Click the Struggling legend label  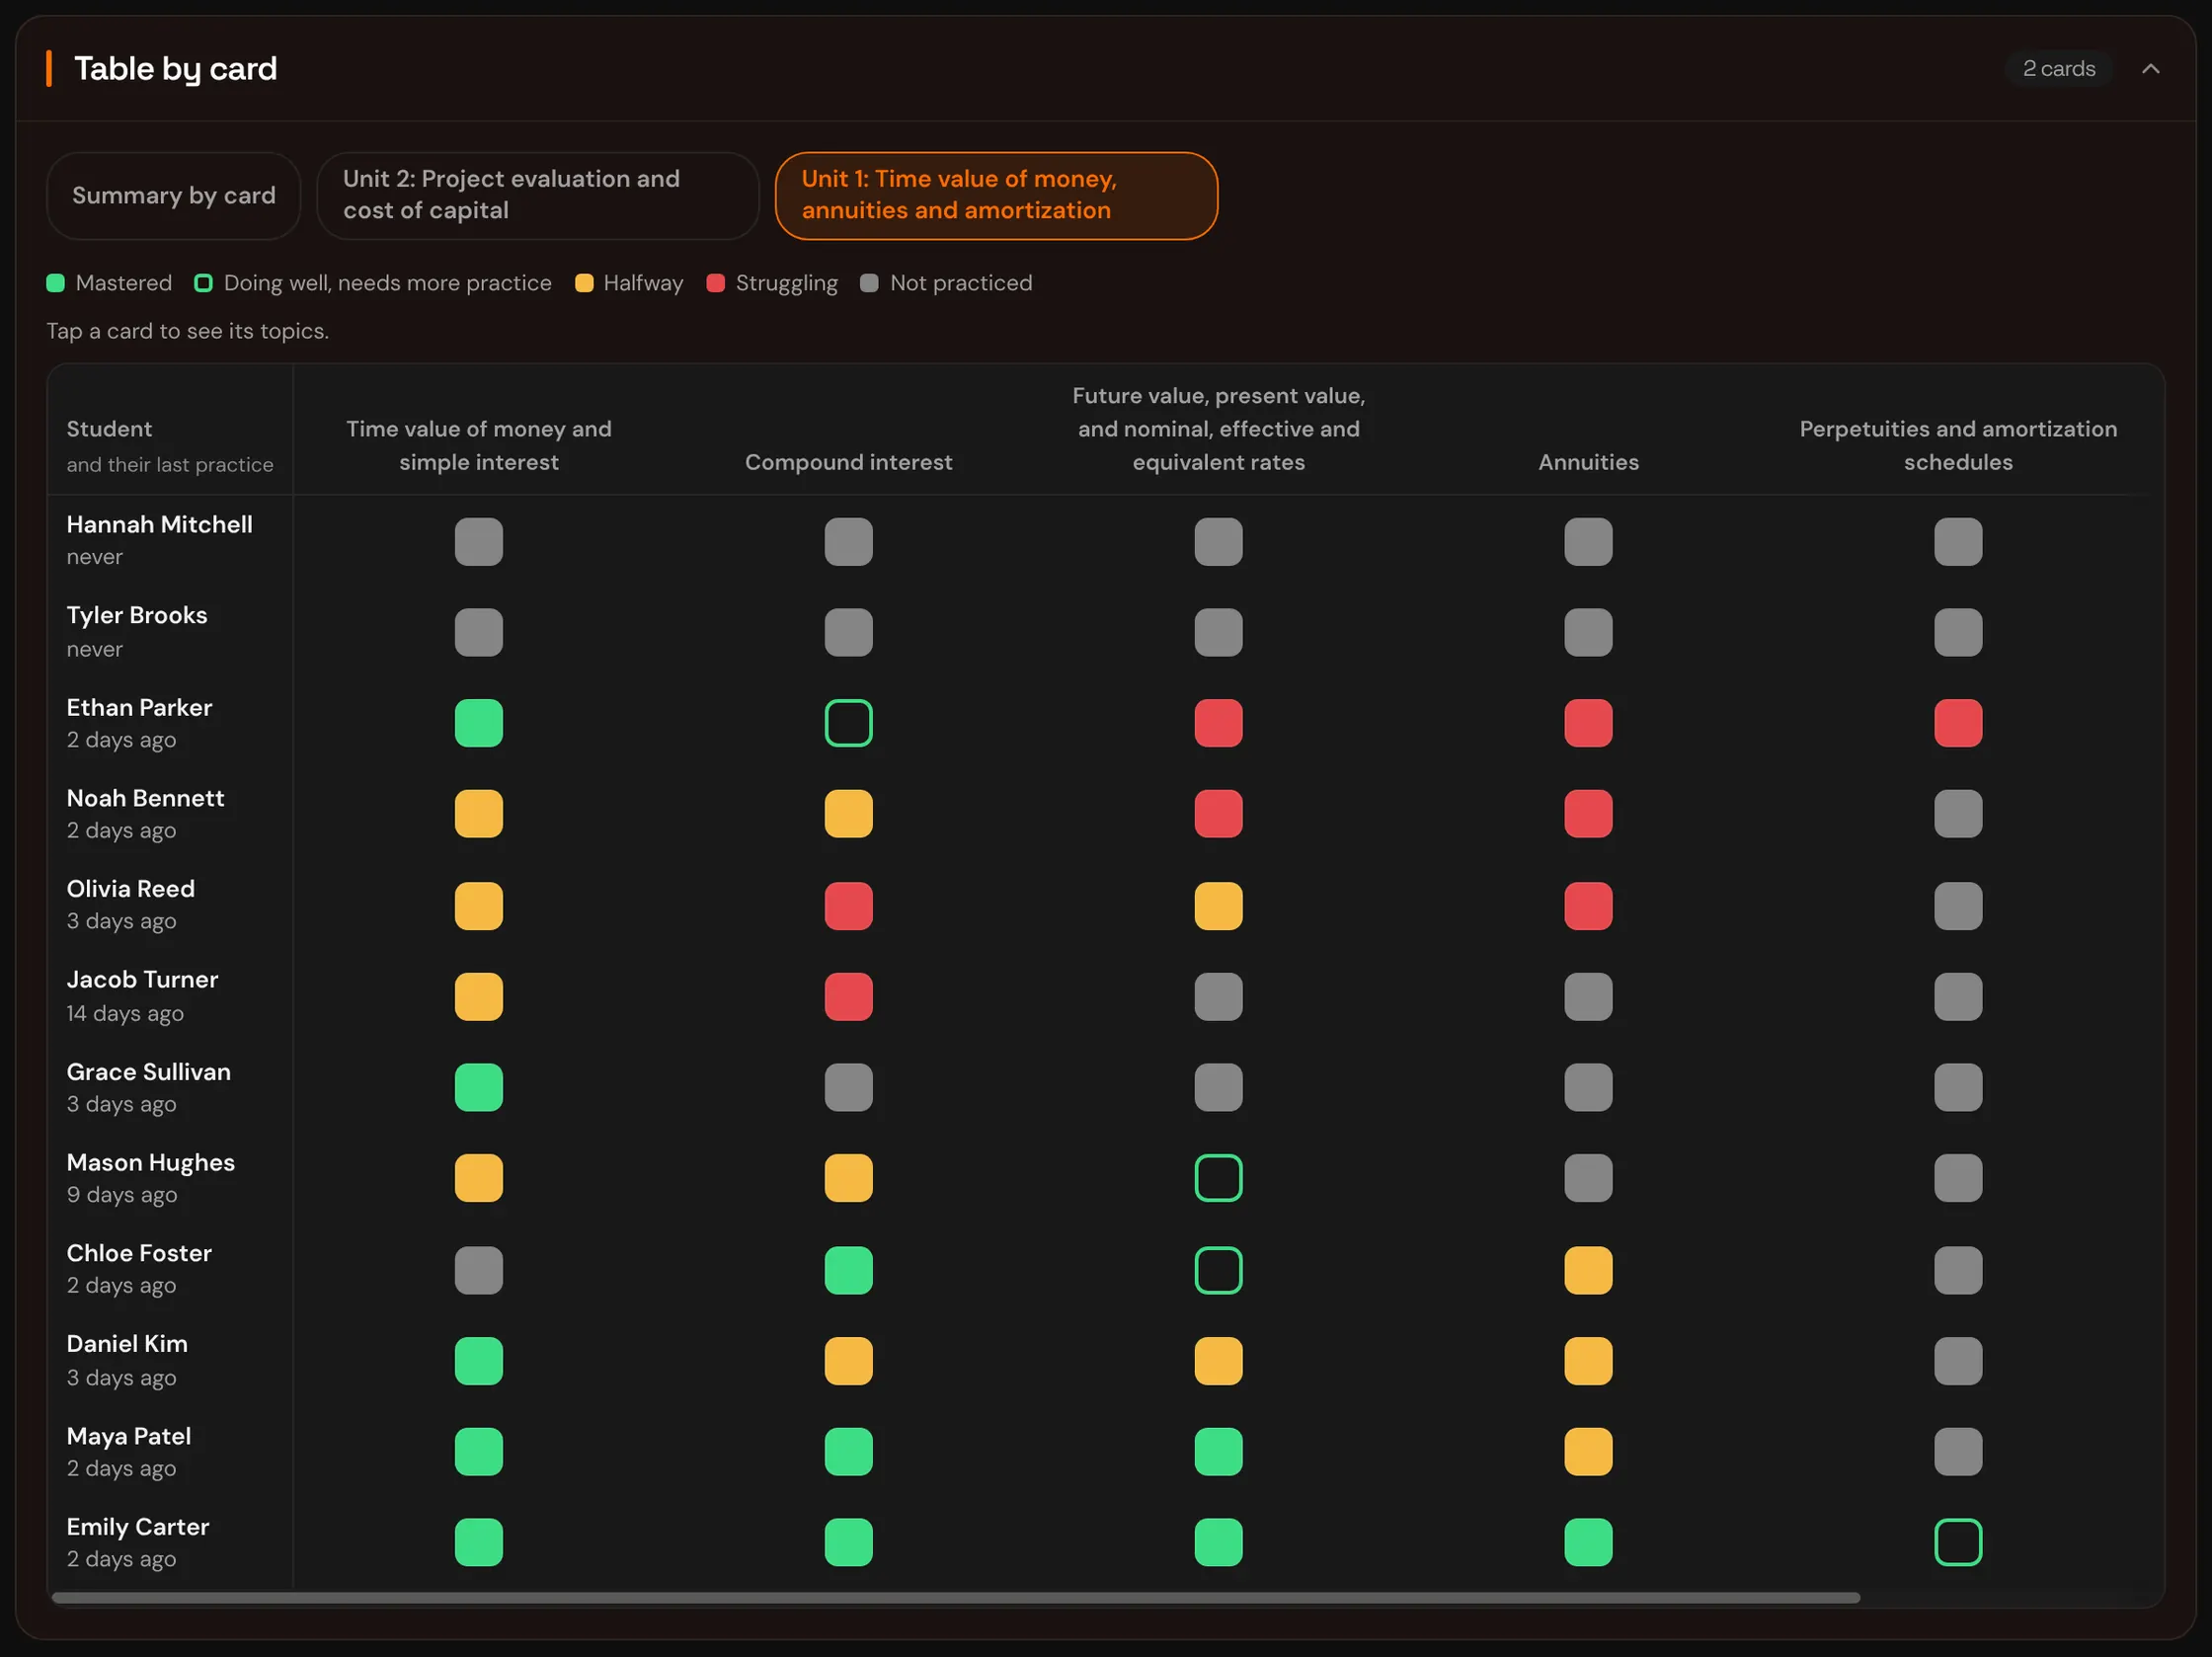(786, 283)
